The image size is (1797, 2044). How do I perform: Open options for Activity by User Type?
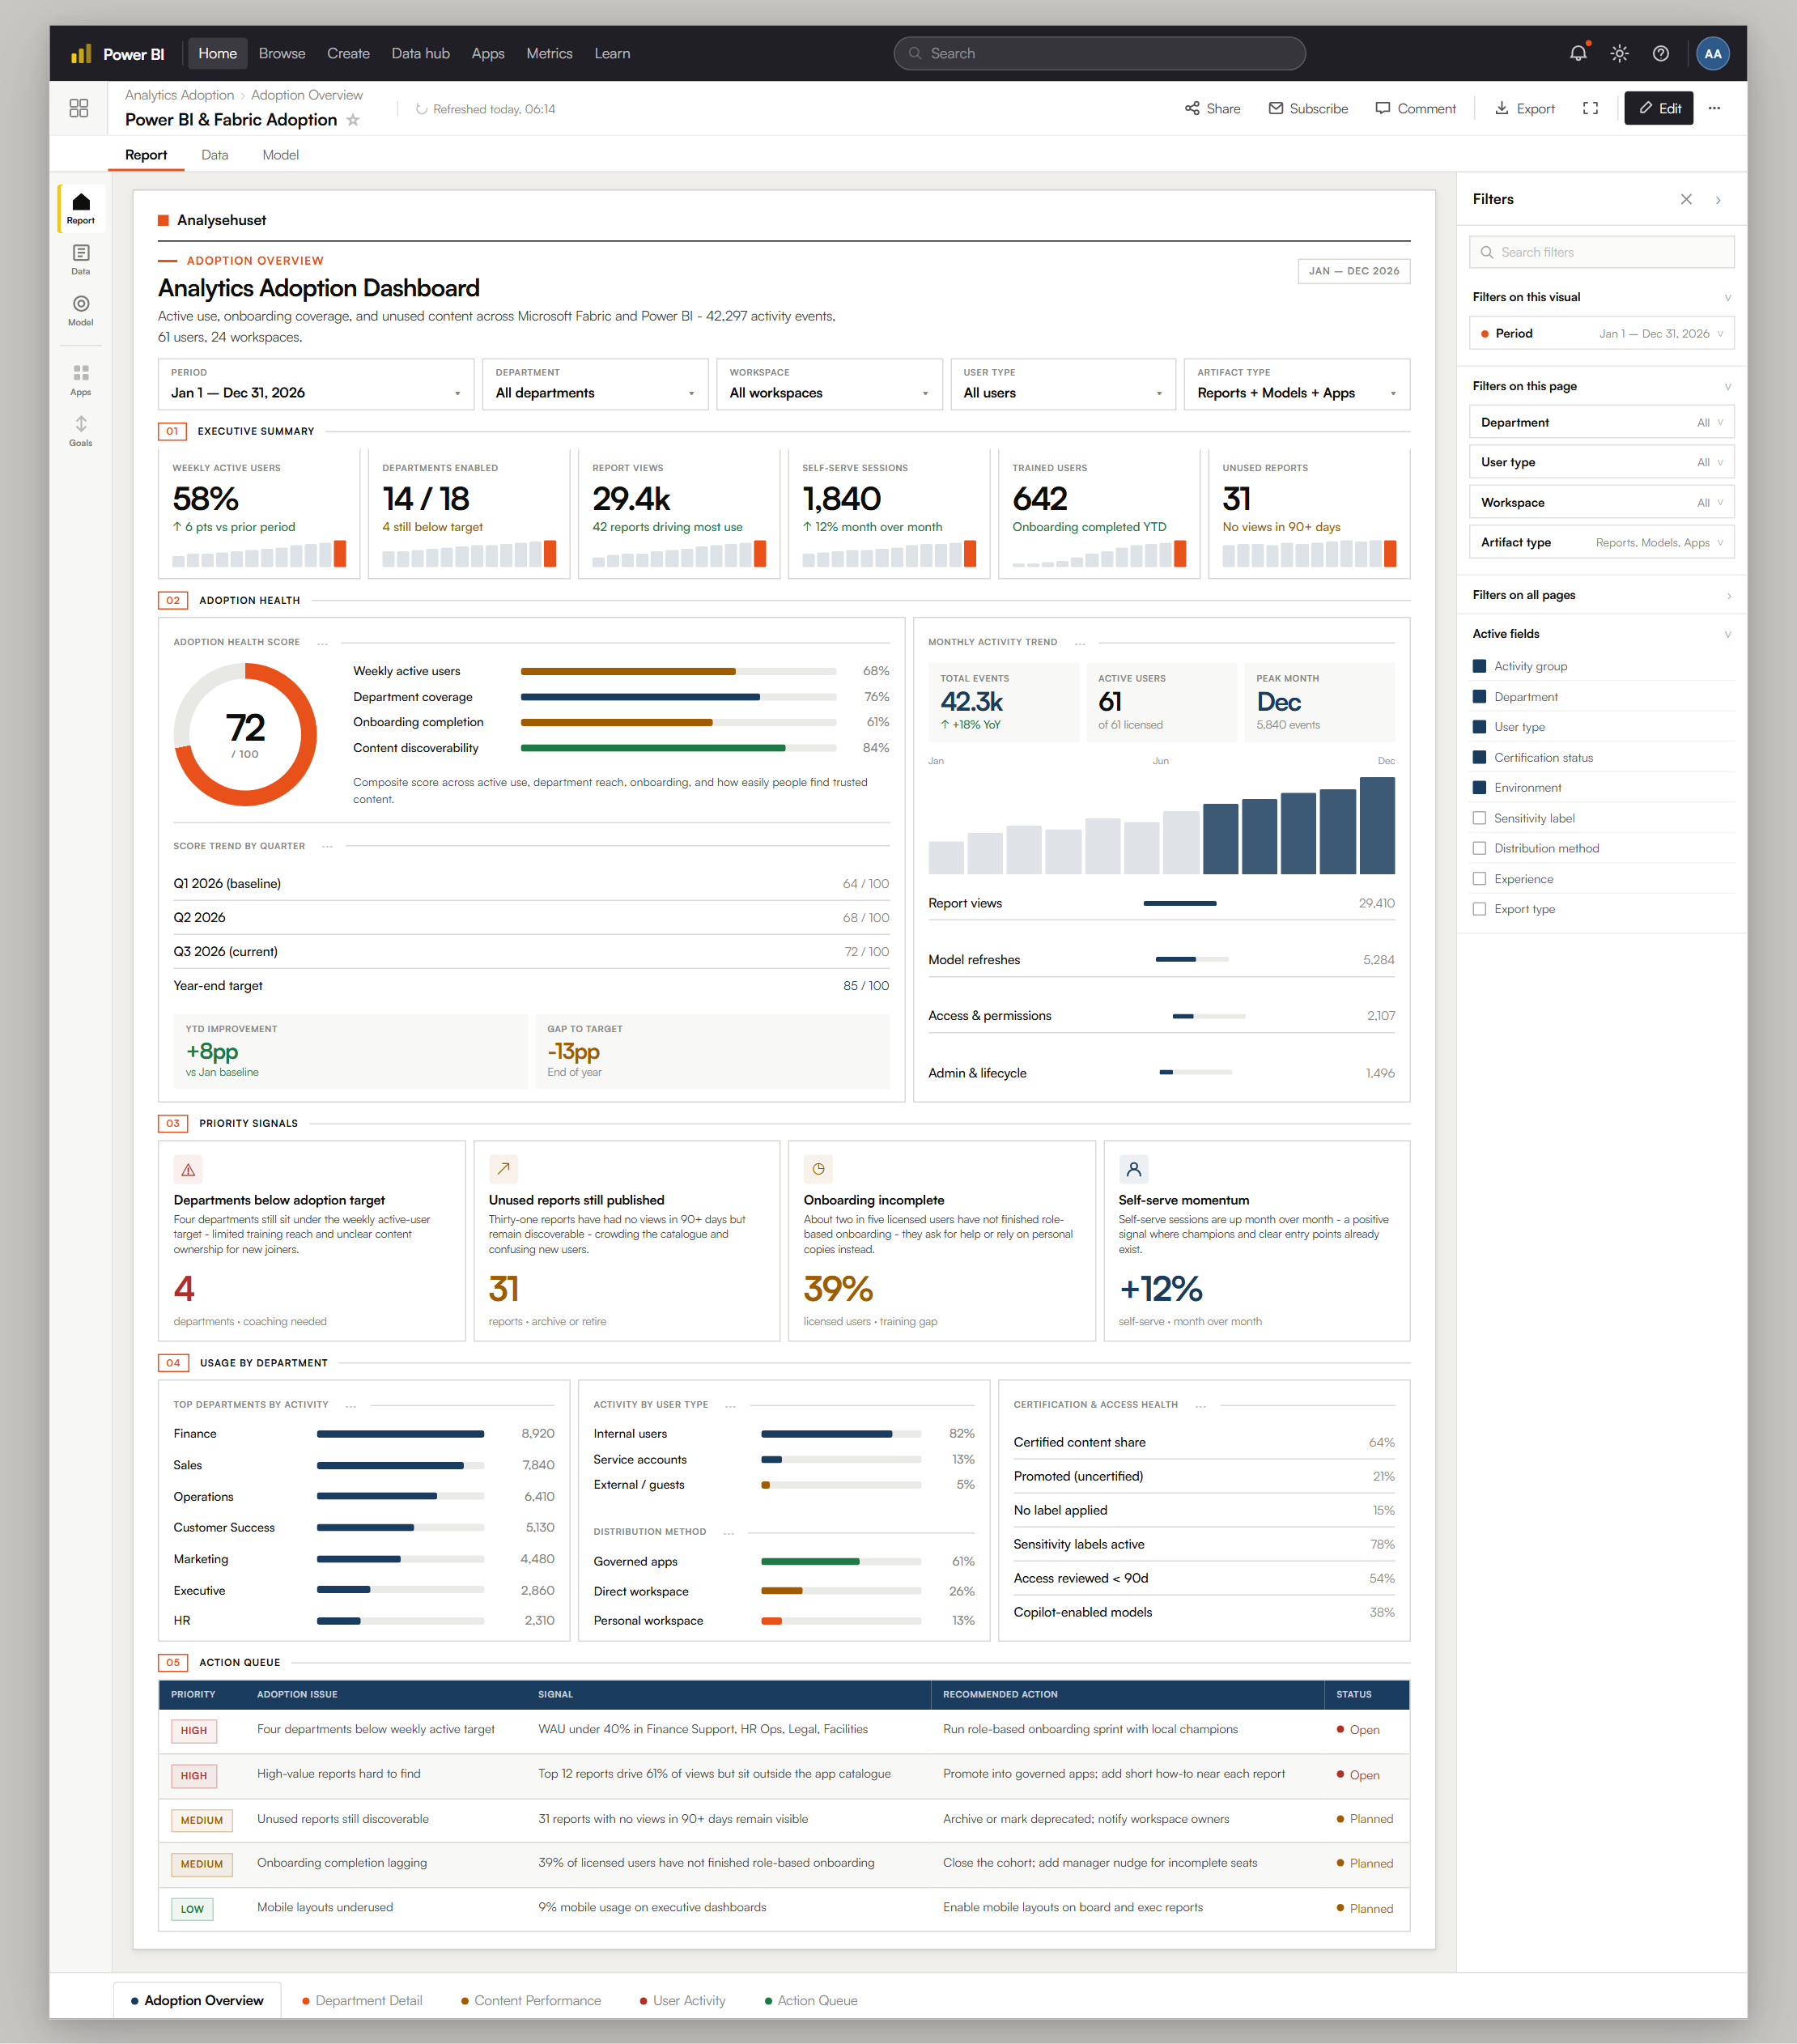tap(730, 1406)
